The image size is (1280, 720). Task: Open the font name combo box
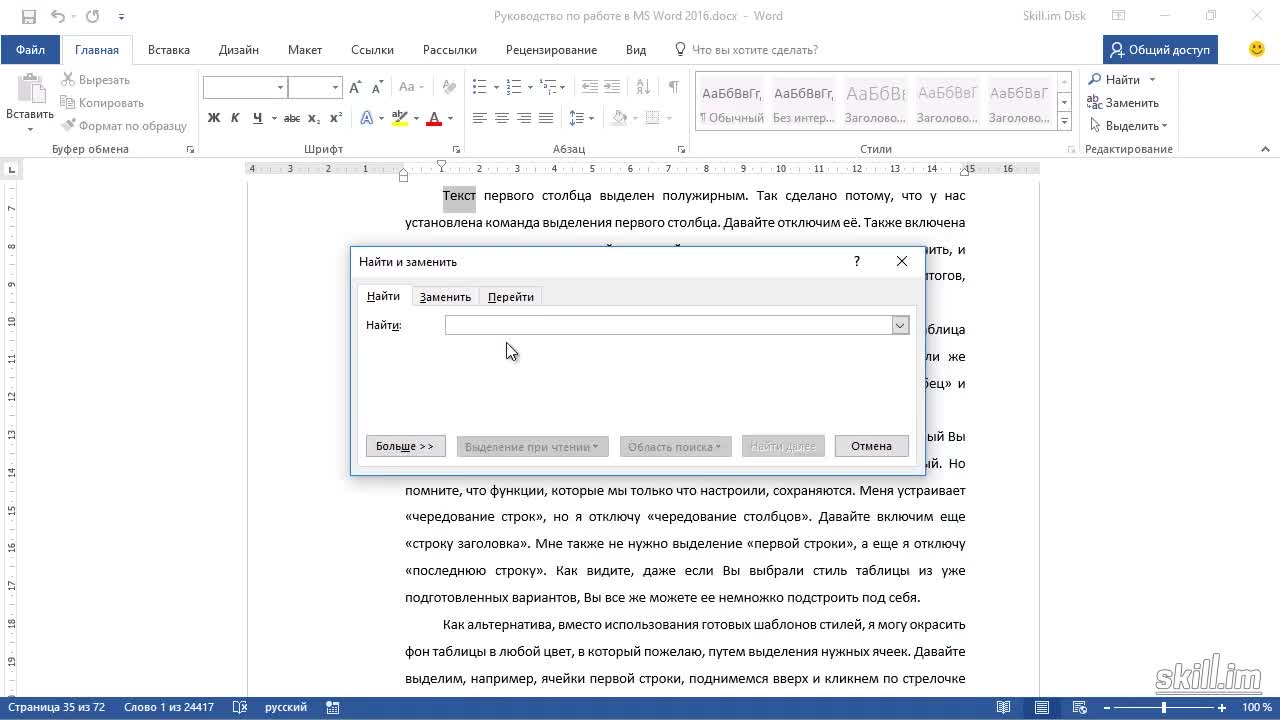pyautogui.click(x=245, y=88)
